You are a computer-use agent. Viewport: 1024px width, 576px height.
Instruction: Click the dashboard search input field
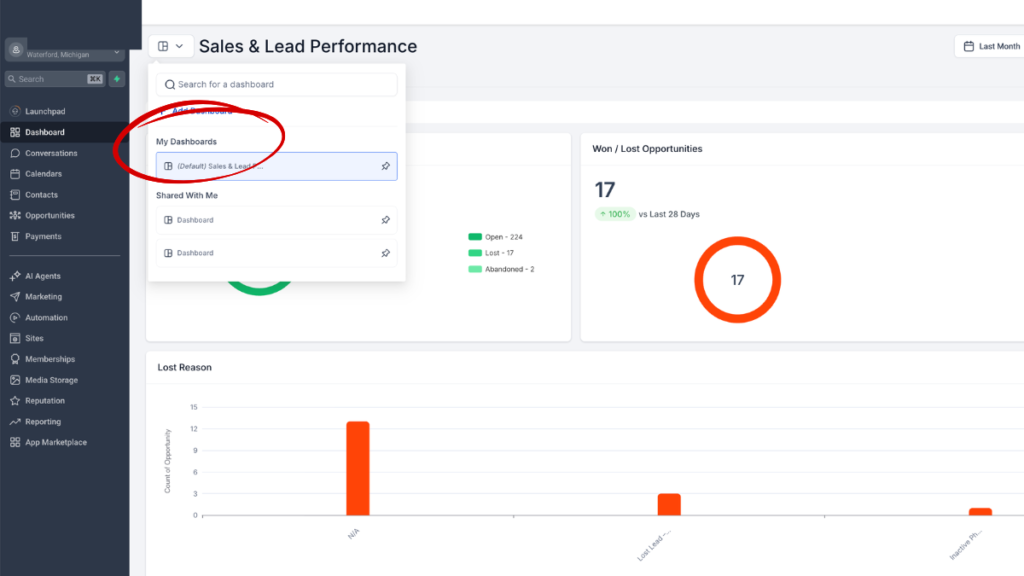click(276, 84)
